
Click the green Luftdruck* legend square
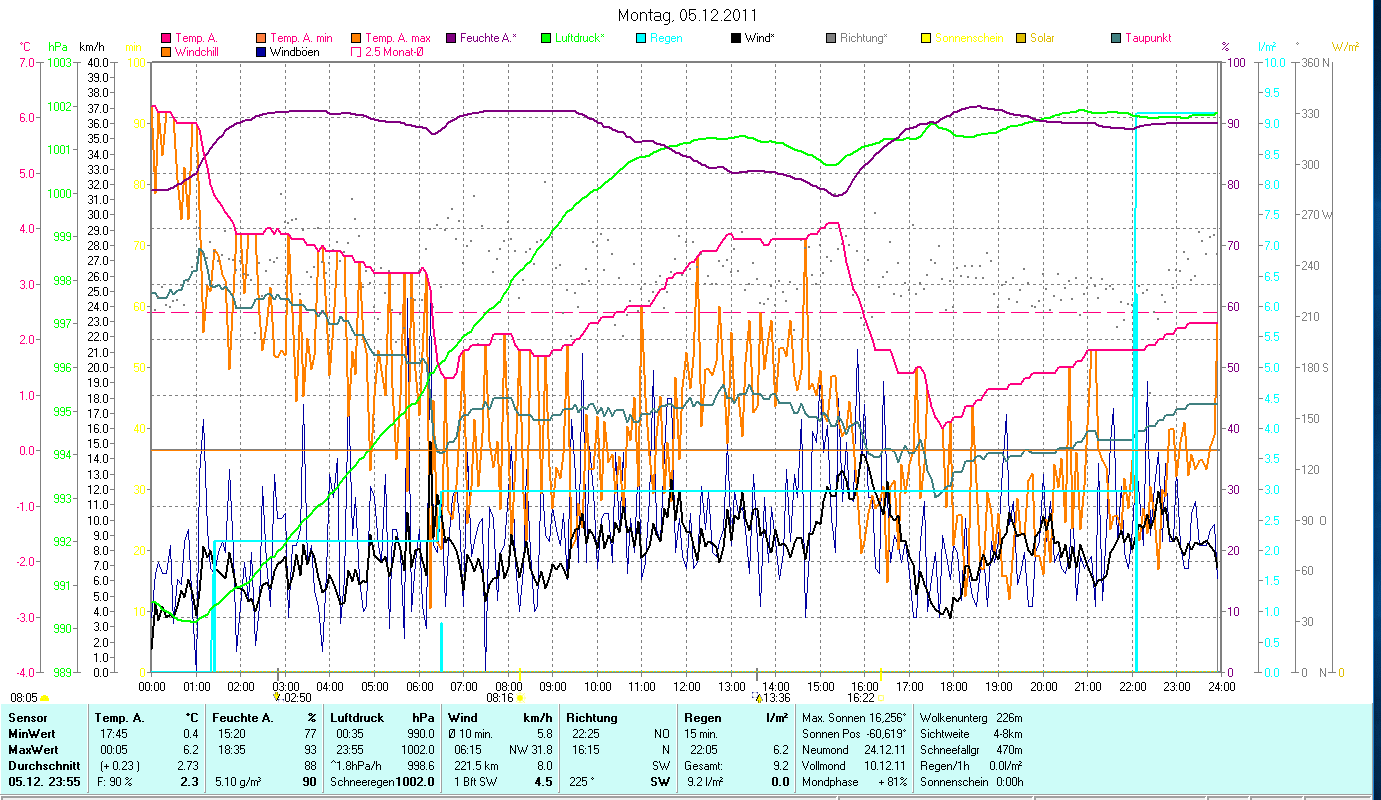click(x=546, y=39)
